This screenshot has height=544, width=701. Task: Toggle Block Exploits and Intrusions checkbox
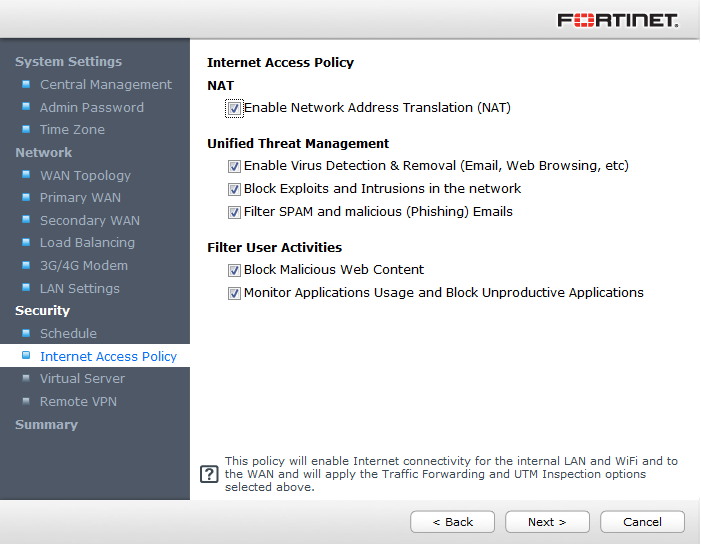pos(234,189)
